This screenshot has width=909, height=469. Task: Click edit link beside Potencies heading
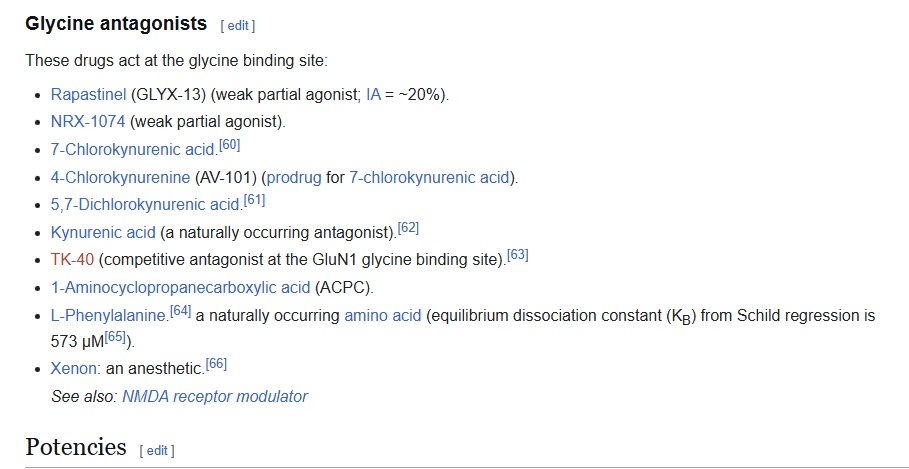point(157,450)
